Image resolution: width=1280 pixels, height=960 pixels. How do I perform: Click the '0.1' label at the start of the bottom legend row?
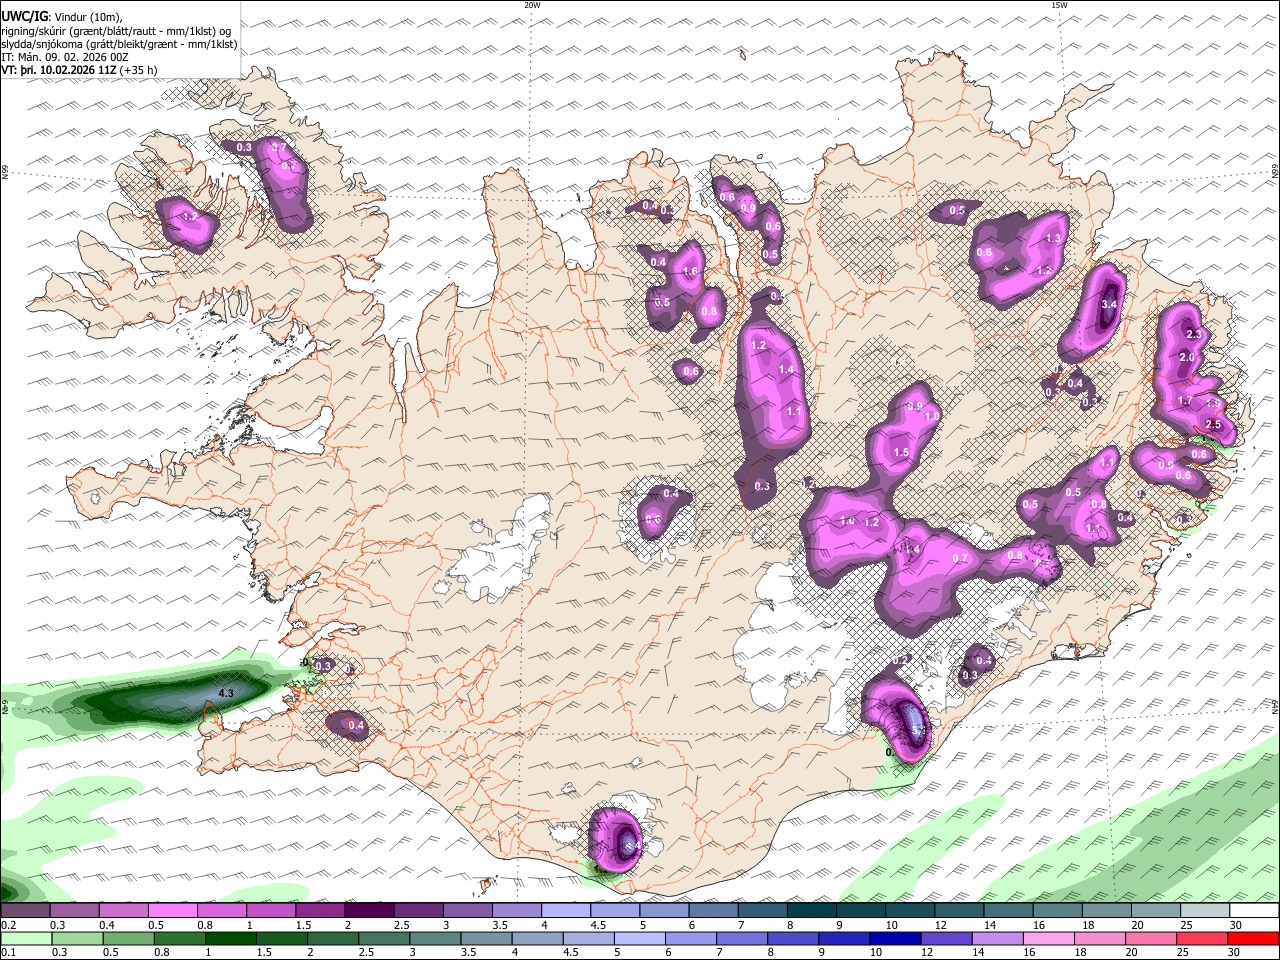pyautogui.click(x=9, y=953)
